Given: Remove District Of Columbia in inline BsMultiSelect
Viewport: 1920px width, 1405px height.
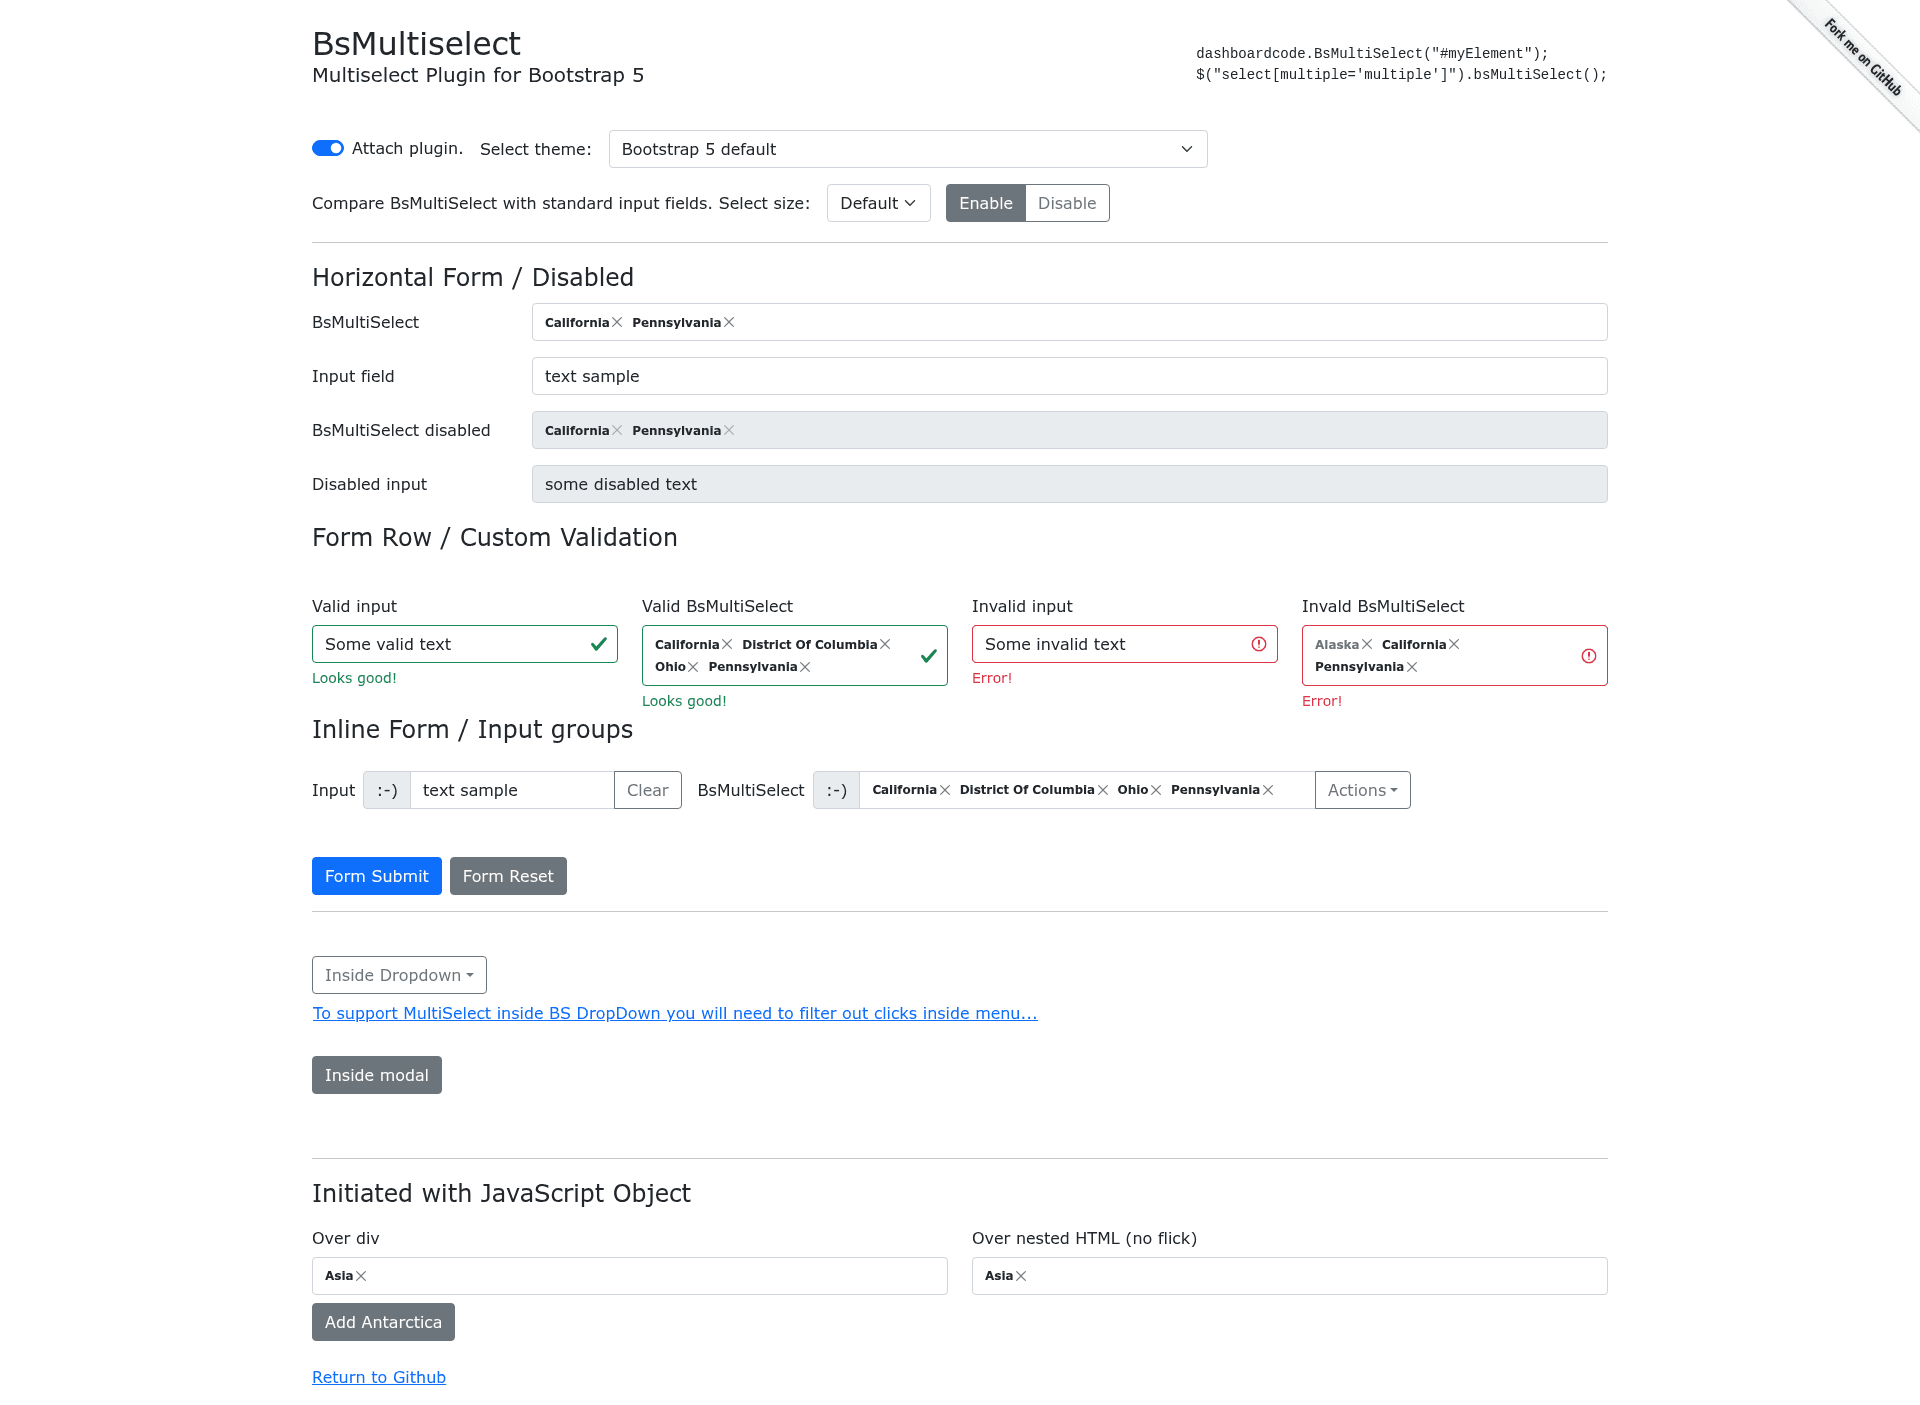Looking at the screenshot, I should coord(1103,790).
